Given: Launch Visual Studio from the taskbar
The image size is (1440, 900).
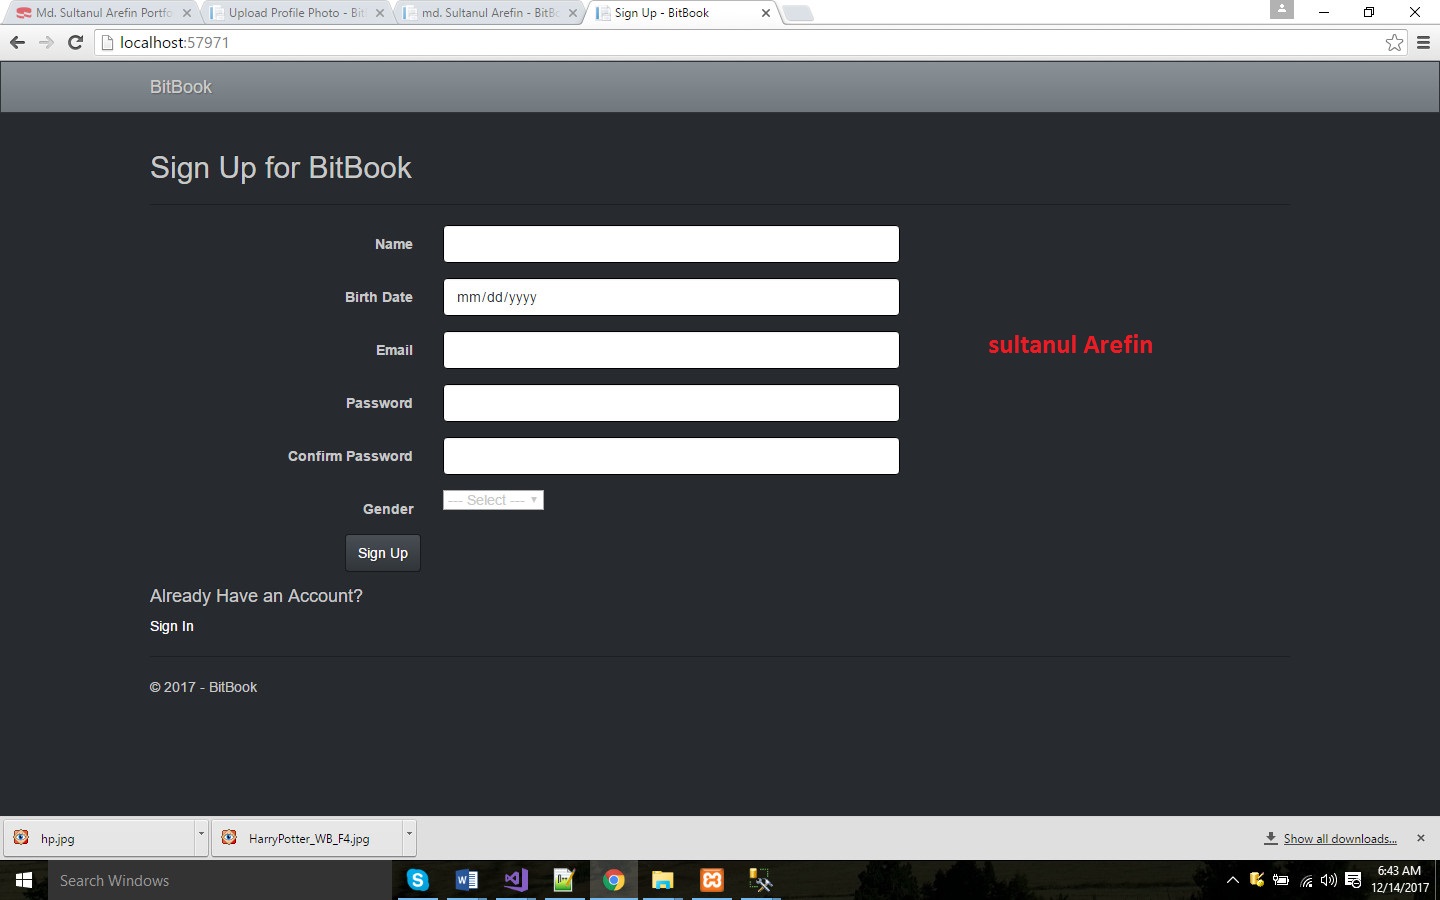Looking at the screenshot, I should coord(515,880).
